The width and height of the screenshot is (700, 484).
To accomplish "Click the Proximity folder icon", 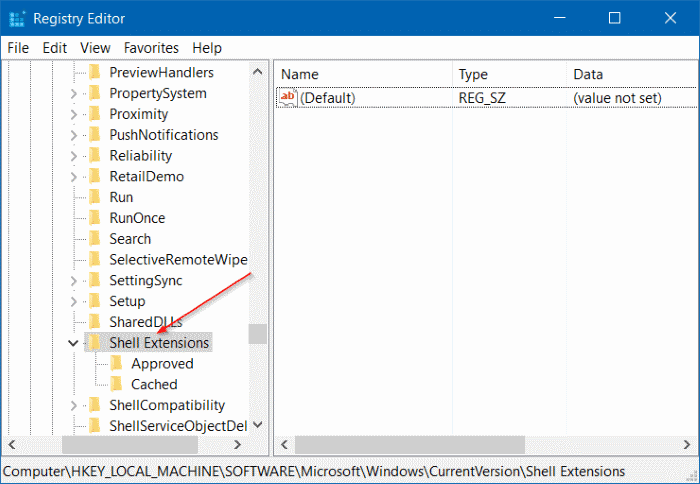I will coord(95,114).
